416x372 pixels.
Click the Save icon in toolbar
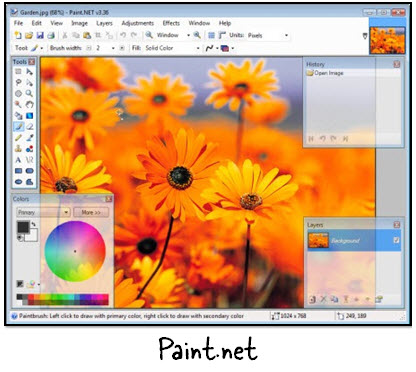coord(40,35)
